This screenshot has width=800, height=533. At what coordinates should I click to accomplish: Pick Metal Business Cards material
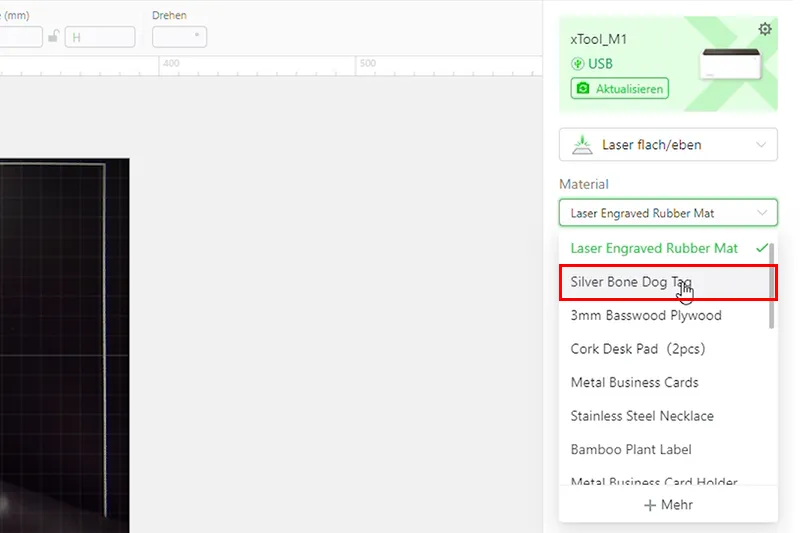[x=668, y=383]
